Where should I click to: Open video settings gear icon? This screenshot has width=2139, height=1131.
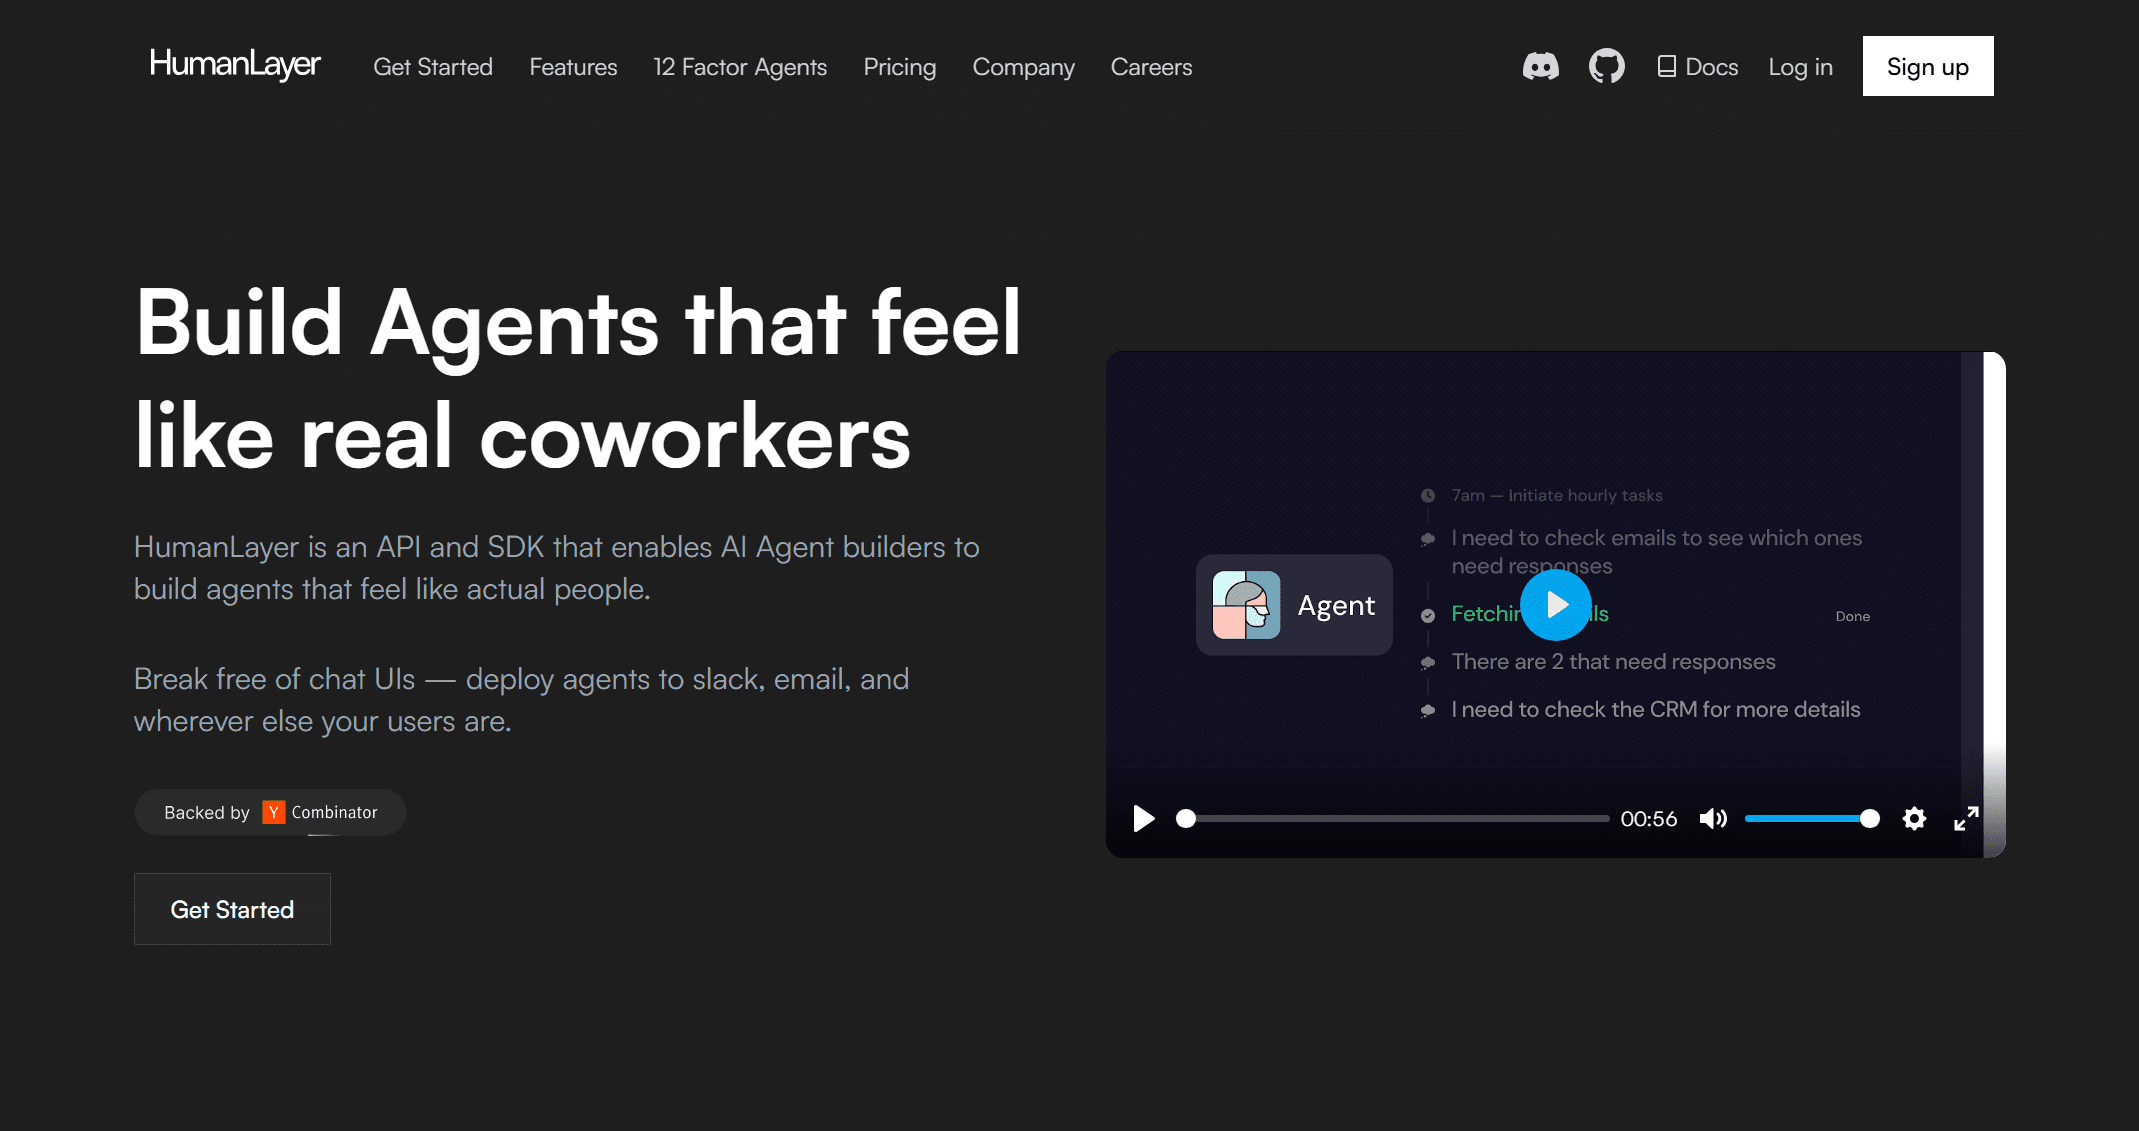point(1914,819)
